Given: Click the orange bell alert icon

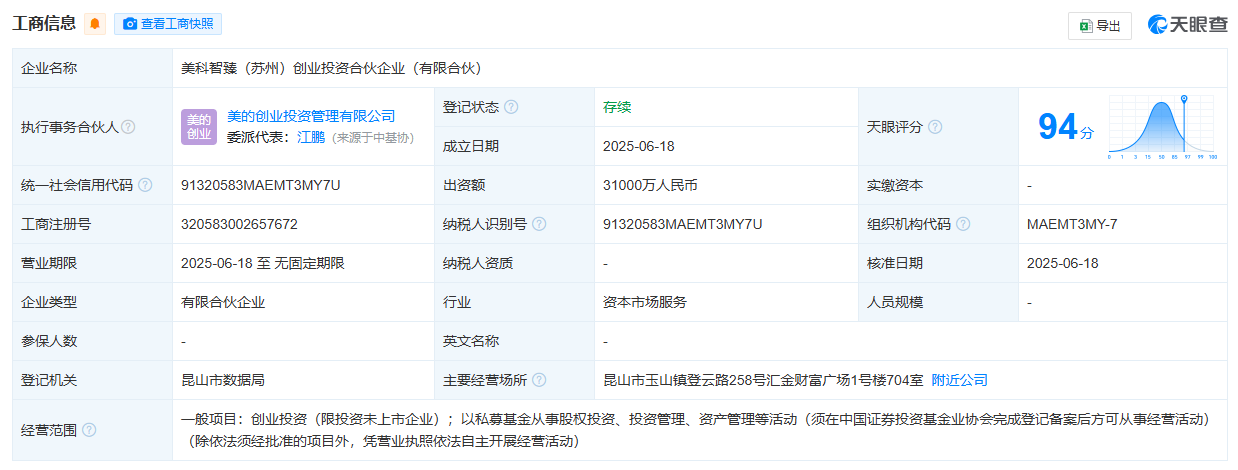Looking at the screenshot, I should tap(95, 24).
